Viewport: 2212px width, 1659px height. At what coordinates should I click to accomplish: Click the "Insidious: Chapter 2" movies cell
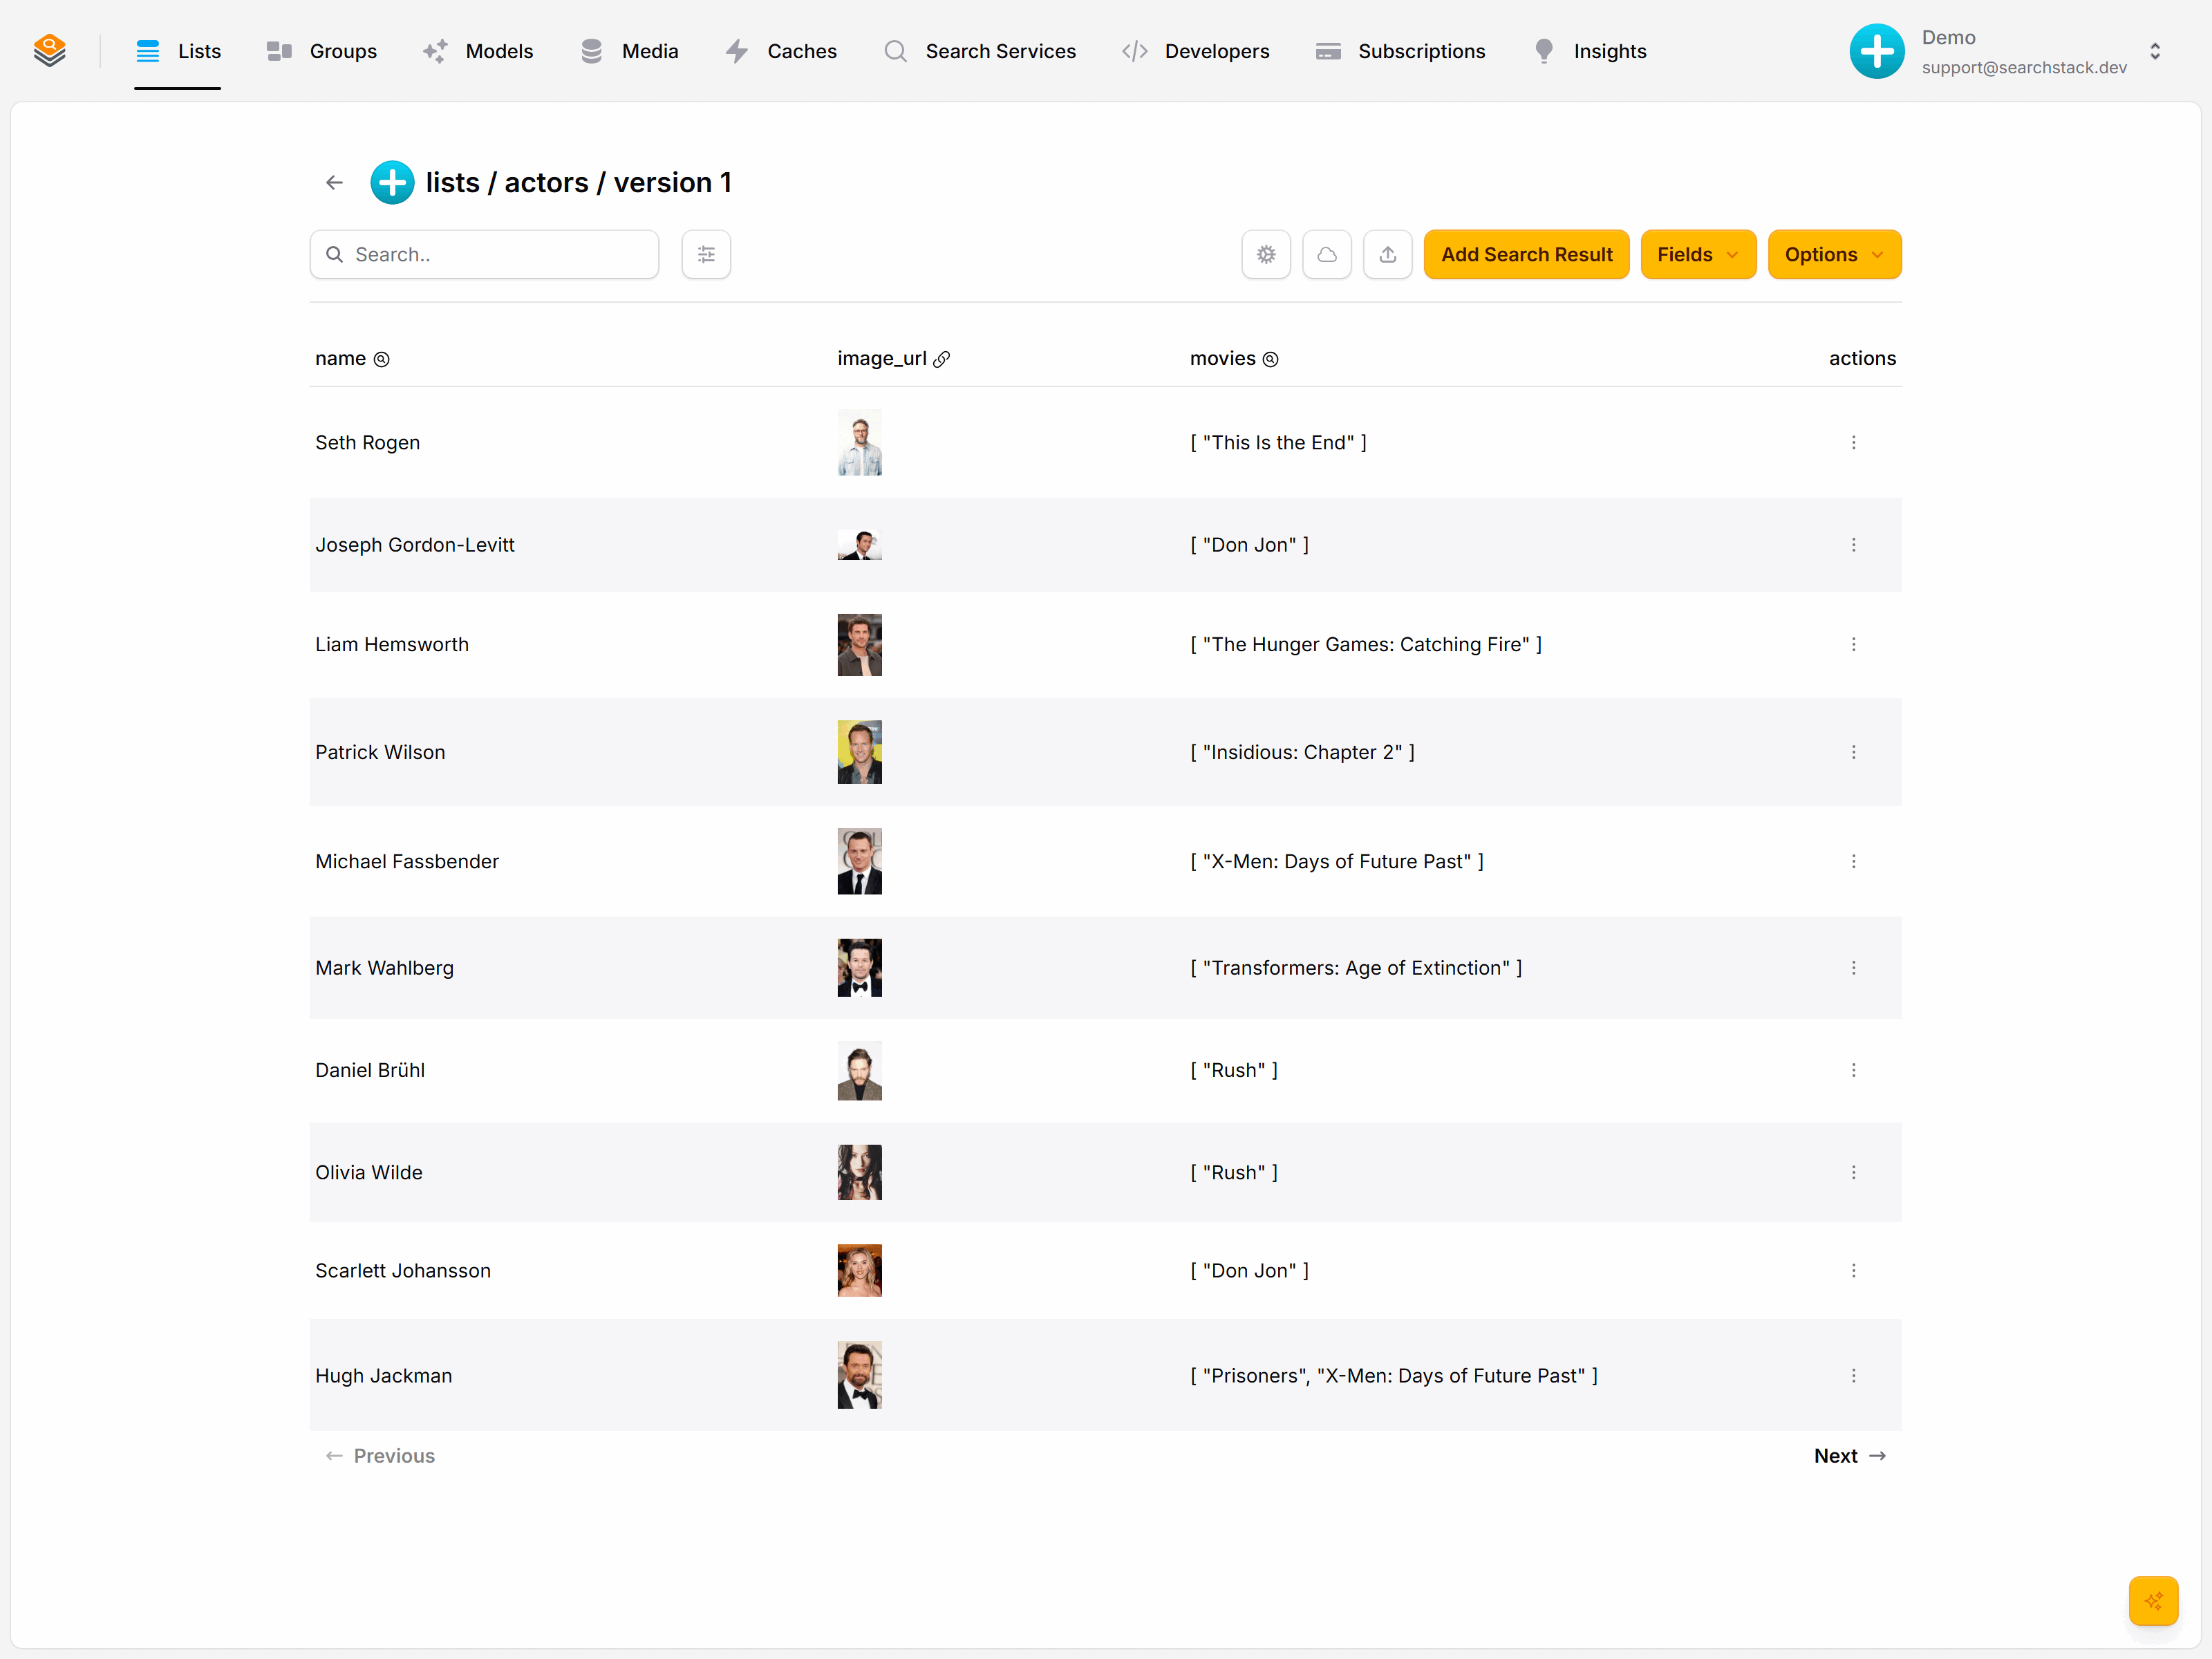(x=1302, y=752)
